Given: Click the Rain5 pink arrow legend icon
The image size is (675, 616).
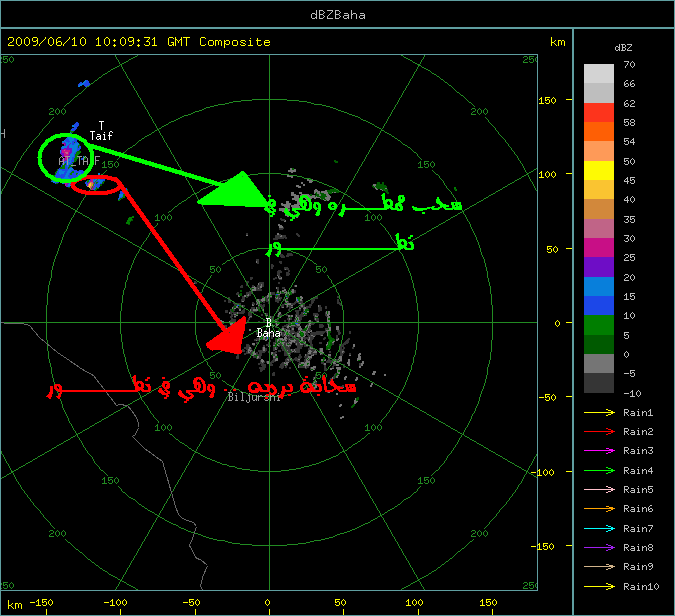Looking at the screenshot, I should pos(599,489).
